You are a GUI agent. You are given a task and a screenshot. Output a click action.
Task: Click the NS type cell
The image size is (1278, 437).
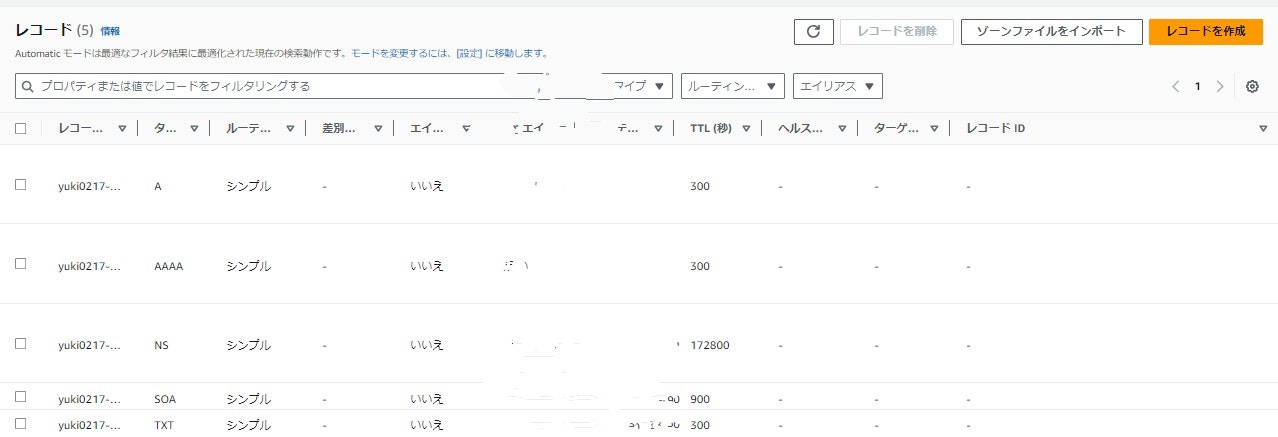161,346
